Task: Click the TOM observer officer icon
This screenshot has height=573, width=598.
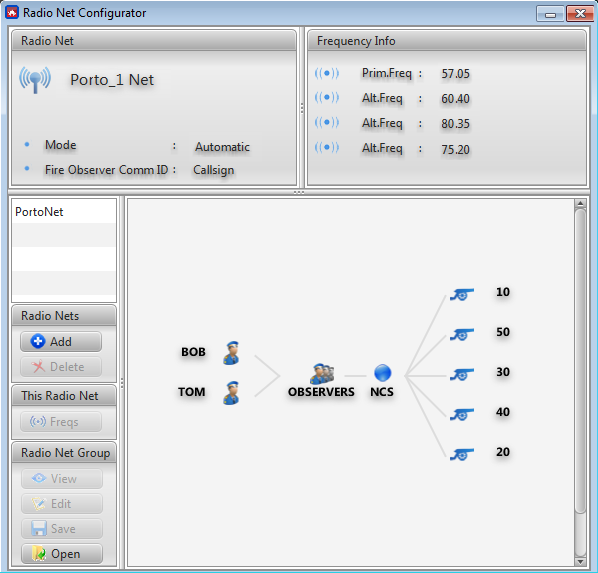Action: pos(231,393)
